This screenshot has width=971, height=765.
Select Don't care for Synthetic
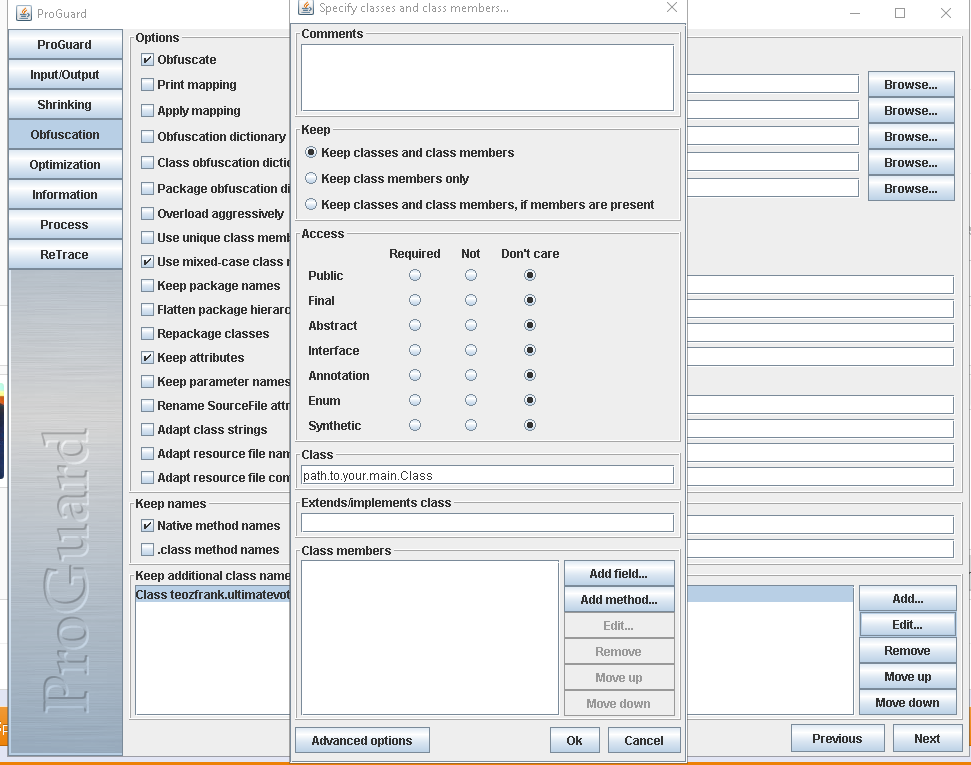click(529, 426)
